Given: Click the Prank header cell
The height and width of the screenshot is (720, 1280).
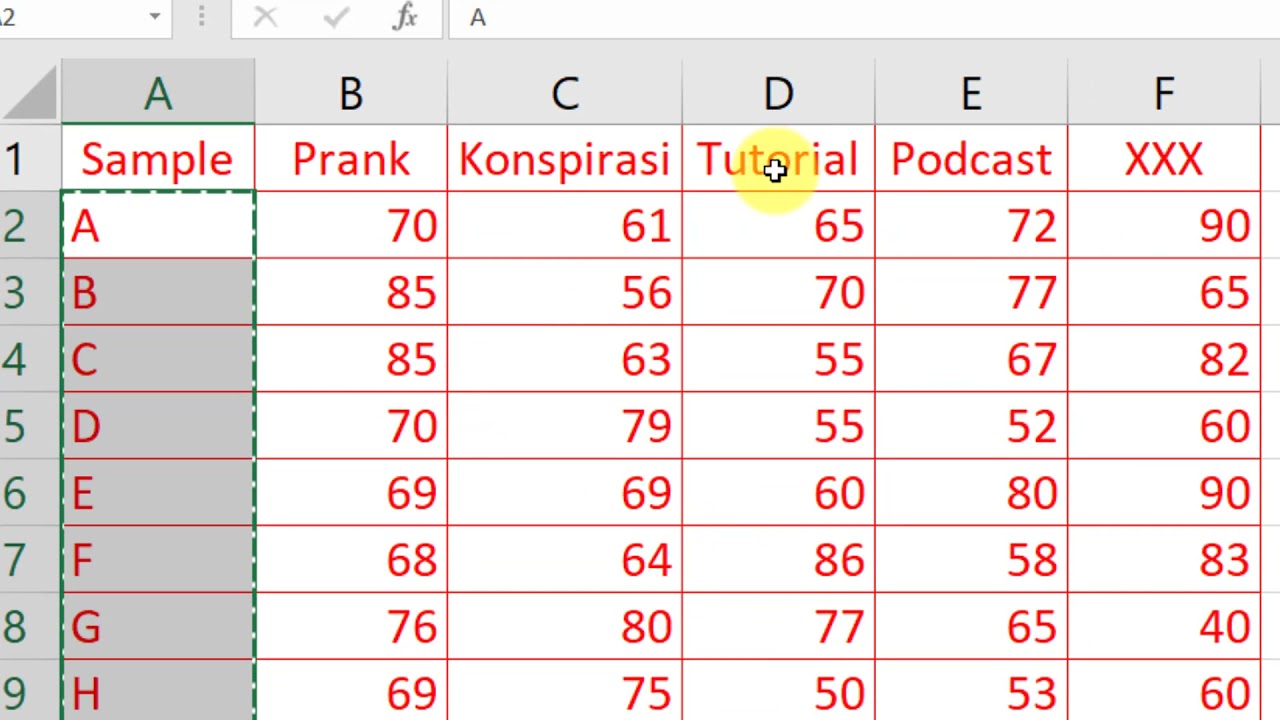Looking at the screenshot, I should 351,159.
